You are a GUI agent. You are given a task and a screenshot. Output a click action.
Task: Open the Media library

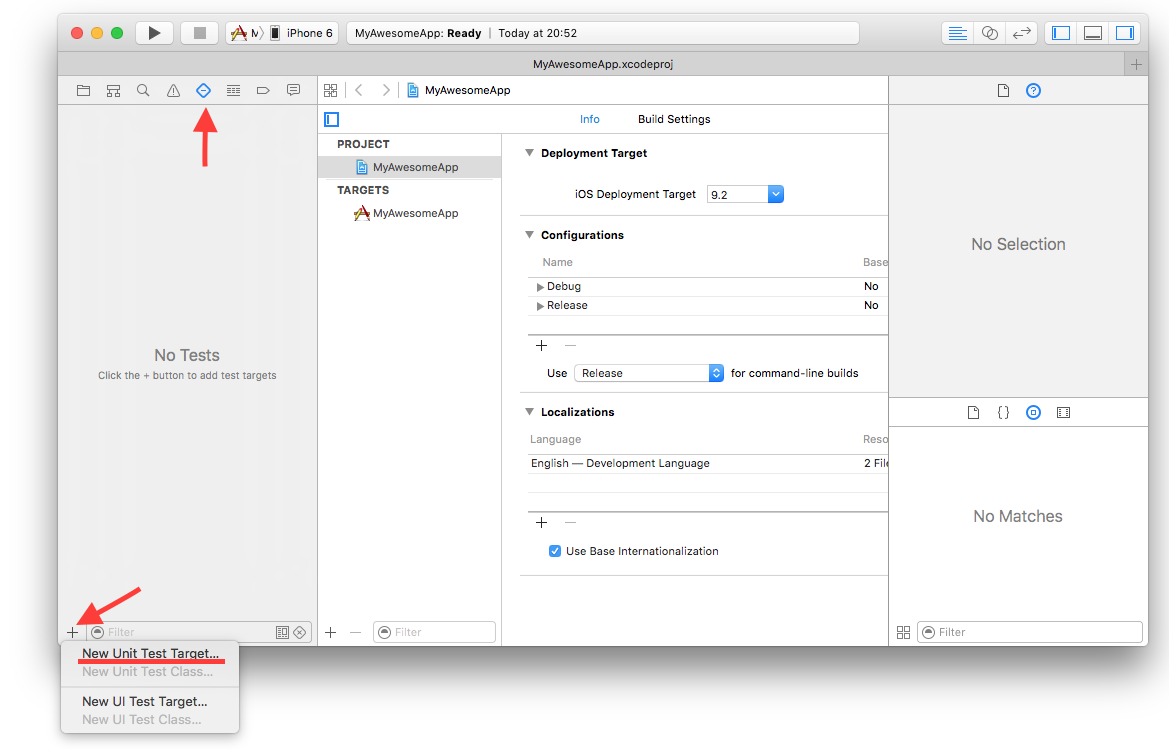tap(1063, 412)
